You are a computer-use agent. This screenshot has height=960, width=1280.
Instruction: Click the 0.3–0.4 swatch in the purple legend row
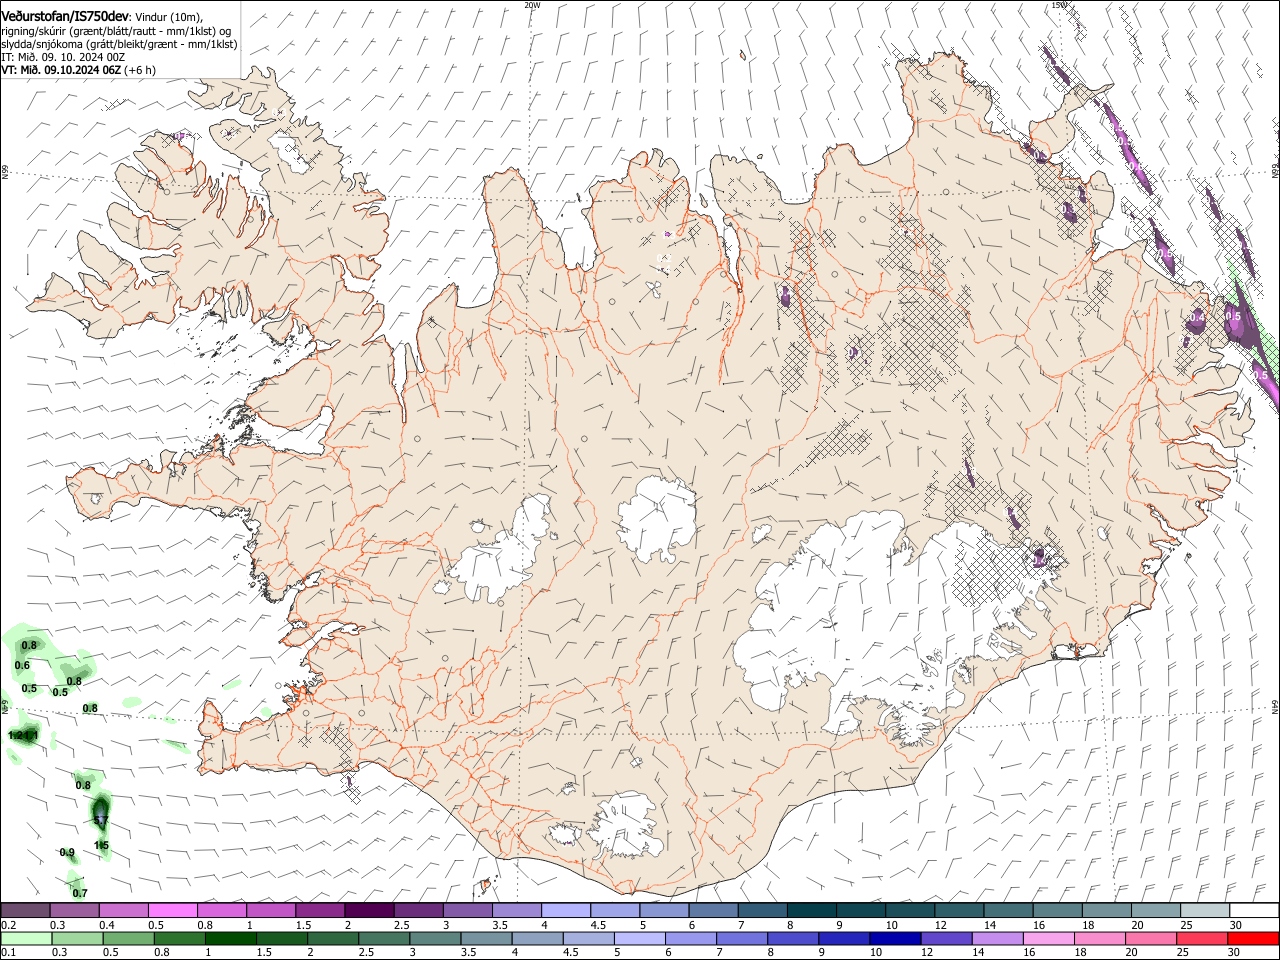(75, 910)
